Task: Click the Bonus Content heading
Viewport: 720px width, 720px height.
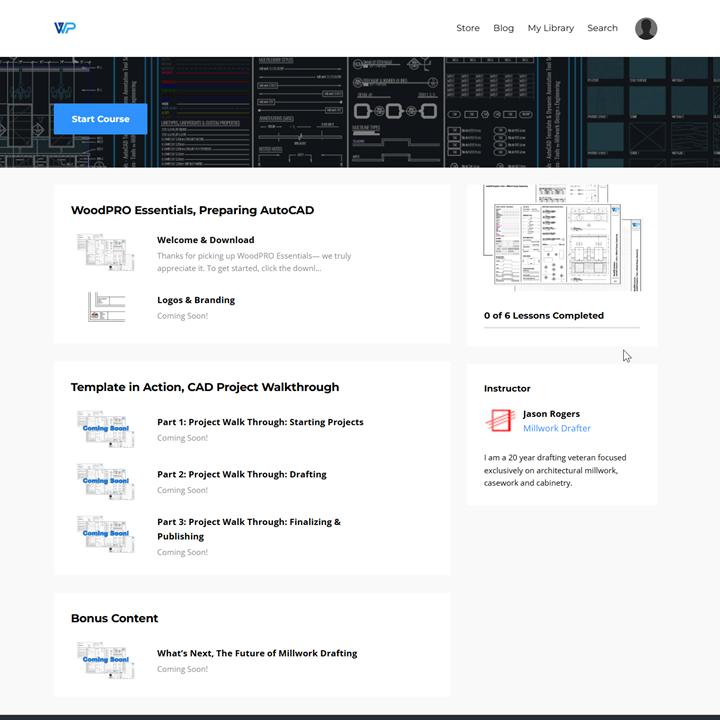Action: point(114,619)
